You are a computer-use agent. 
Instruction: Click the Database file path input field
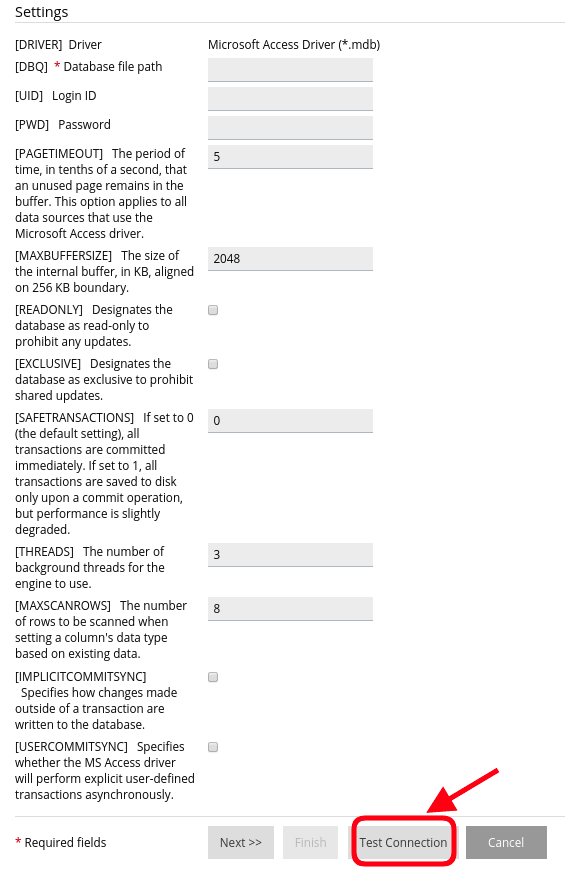pyautogui.click(x=290, y=69)
